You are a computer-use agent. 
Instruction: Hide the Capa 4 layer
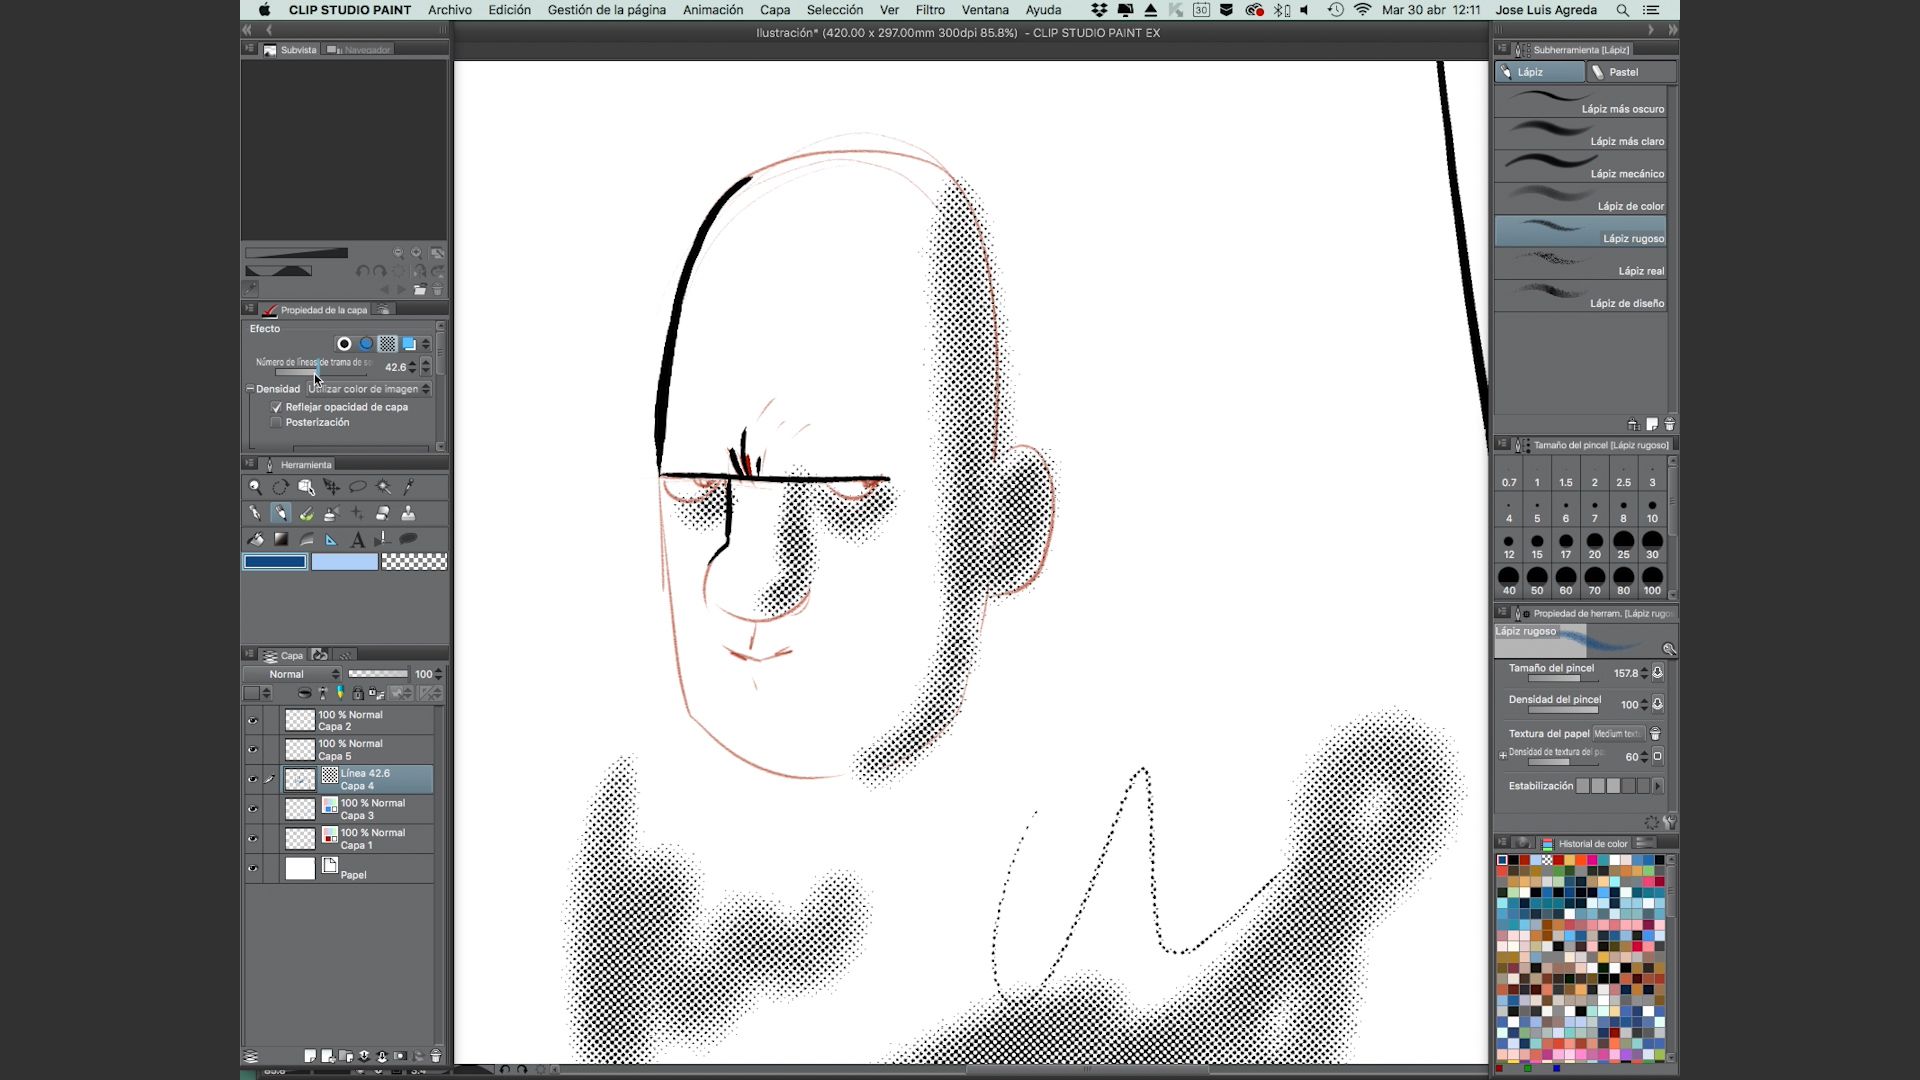[253, 779]
